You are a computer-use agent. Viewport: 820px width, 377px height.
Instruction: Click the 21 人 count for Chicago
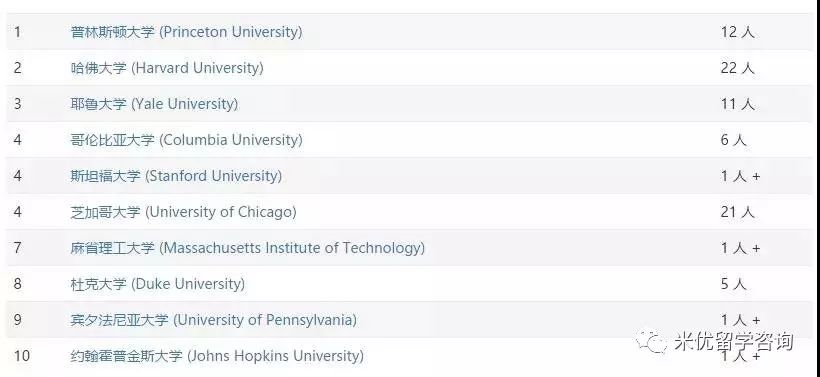pos(737,212)
